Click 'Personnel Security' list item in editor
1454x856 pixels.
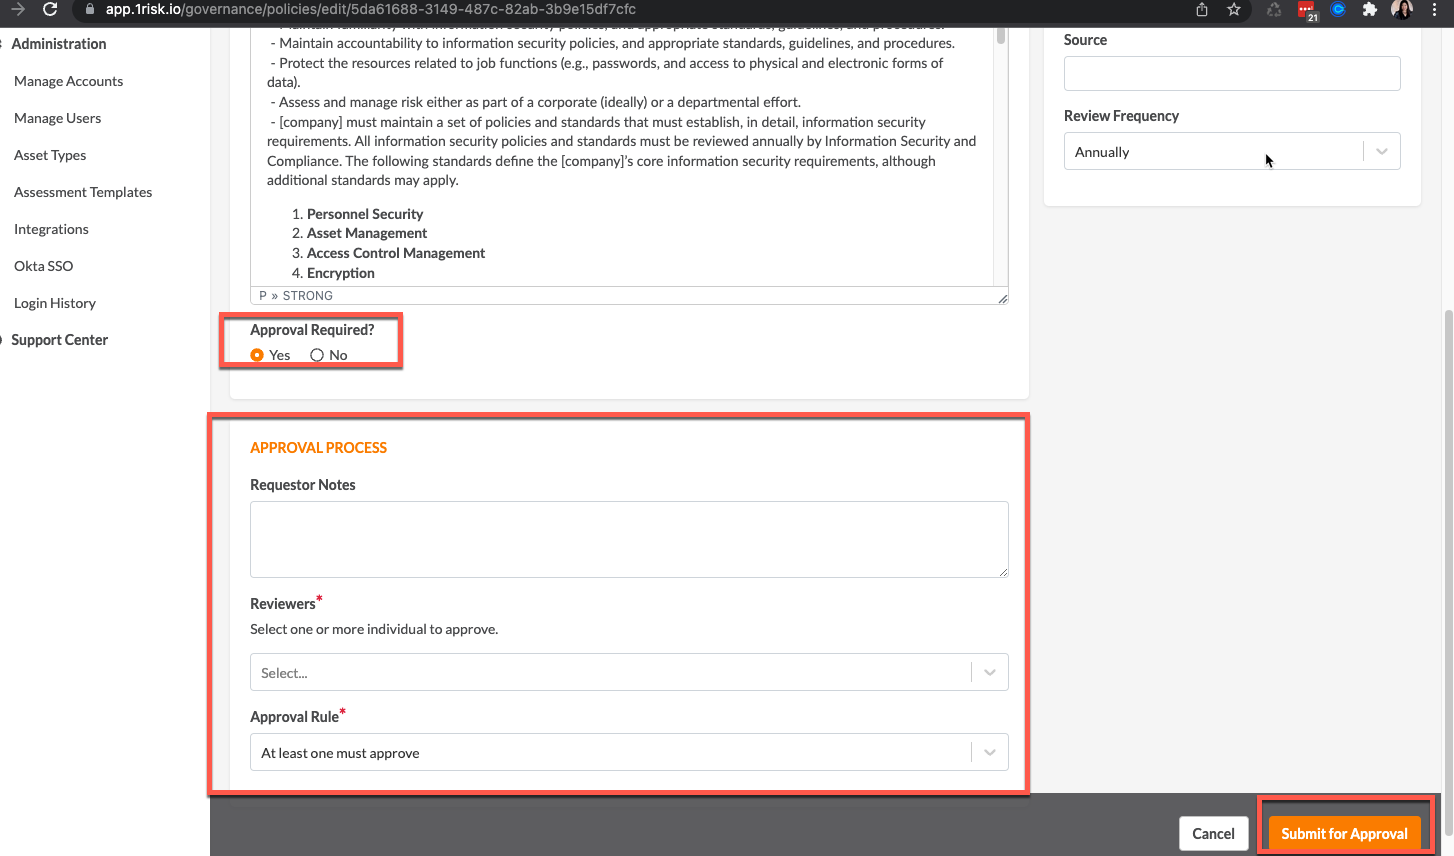point(365,214)
